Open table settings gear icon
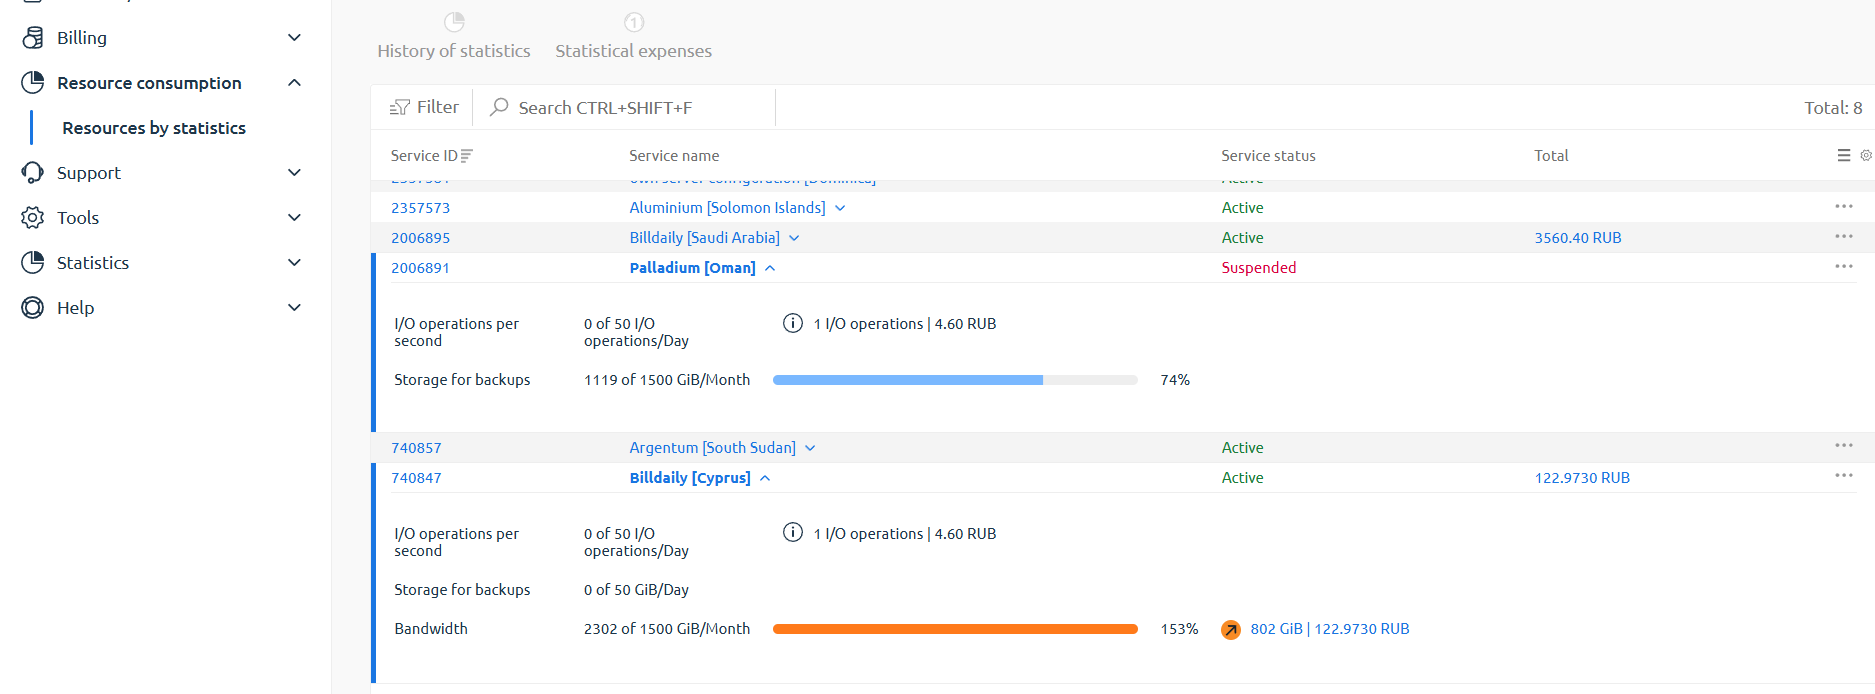 1865,155
